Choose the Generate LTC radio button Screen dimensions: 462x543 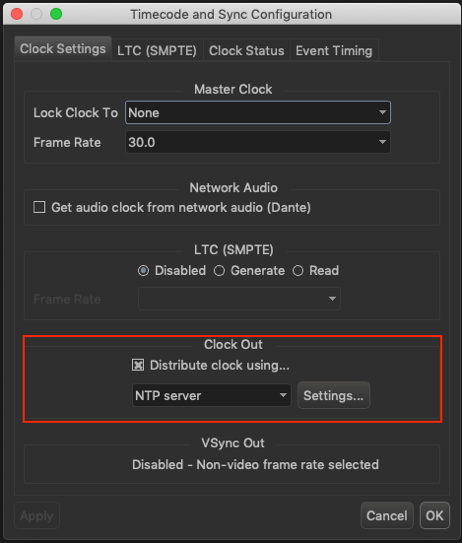tap(219, 270)
